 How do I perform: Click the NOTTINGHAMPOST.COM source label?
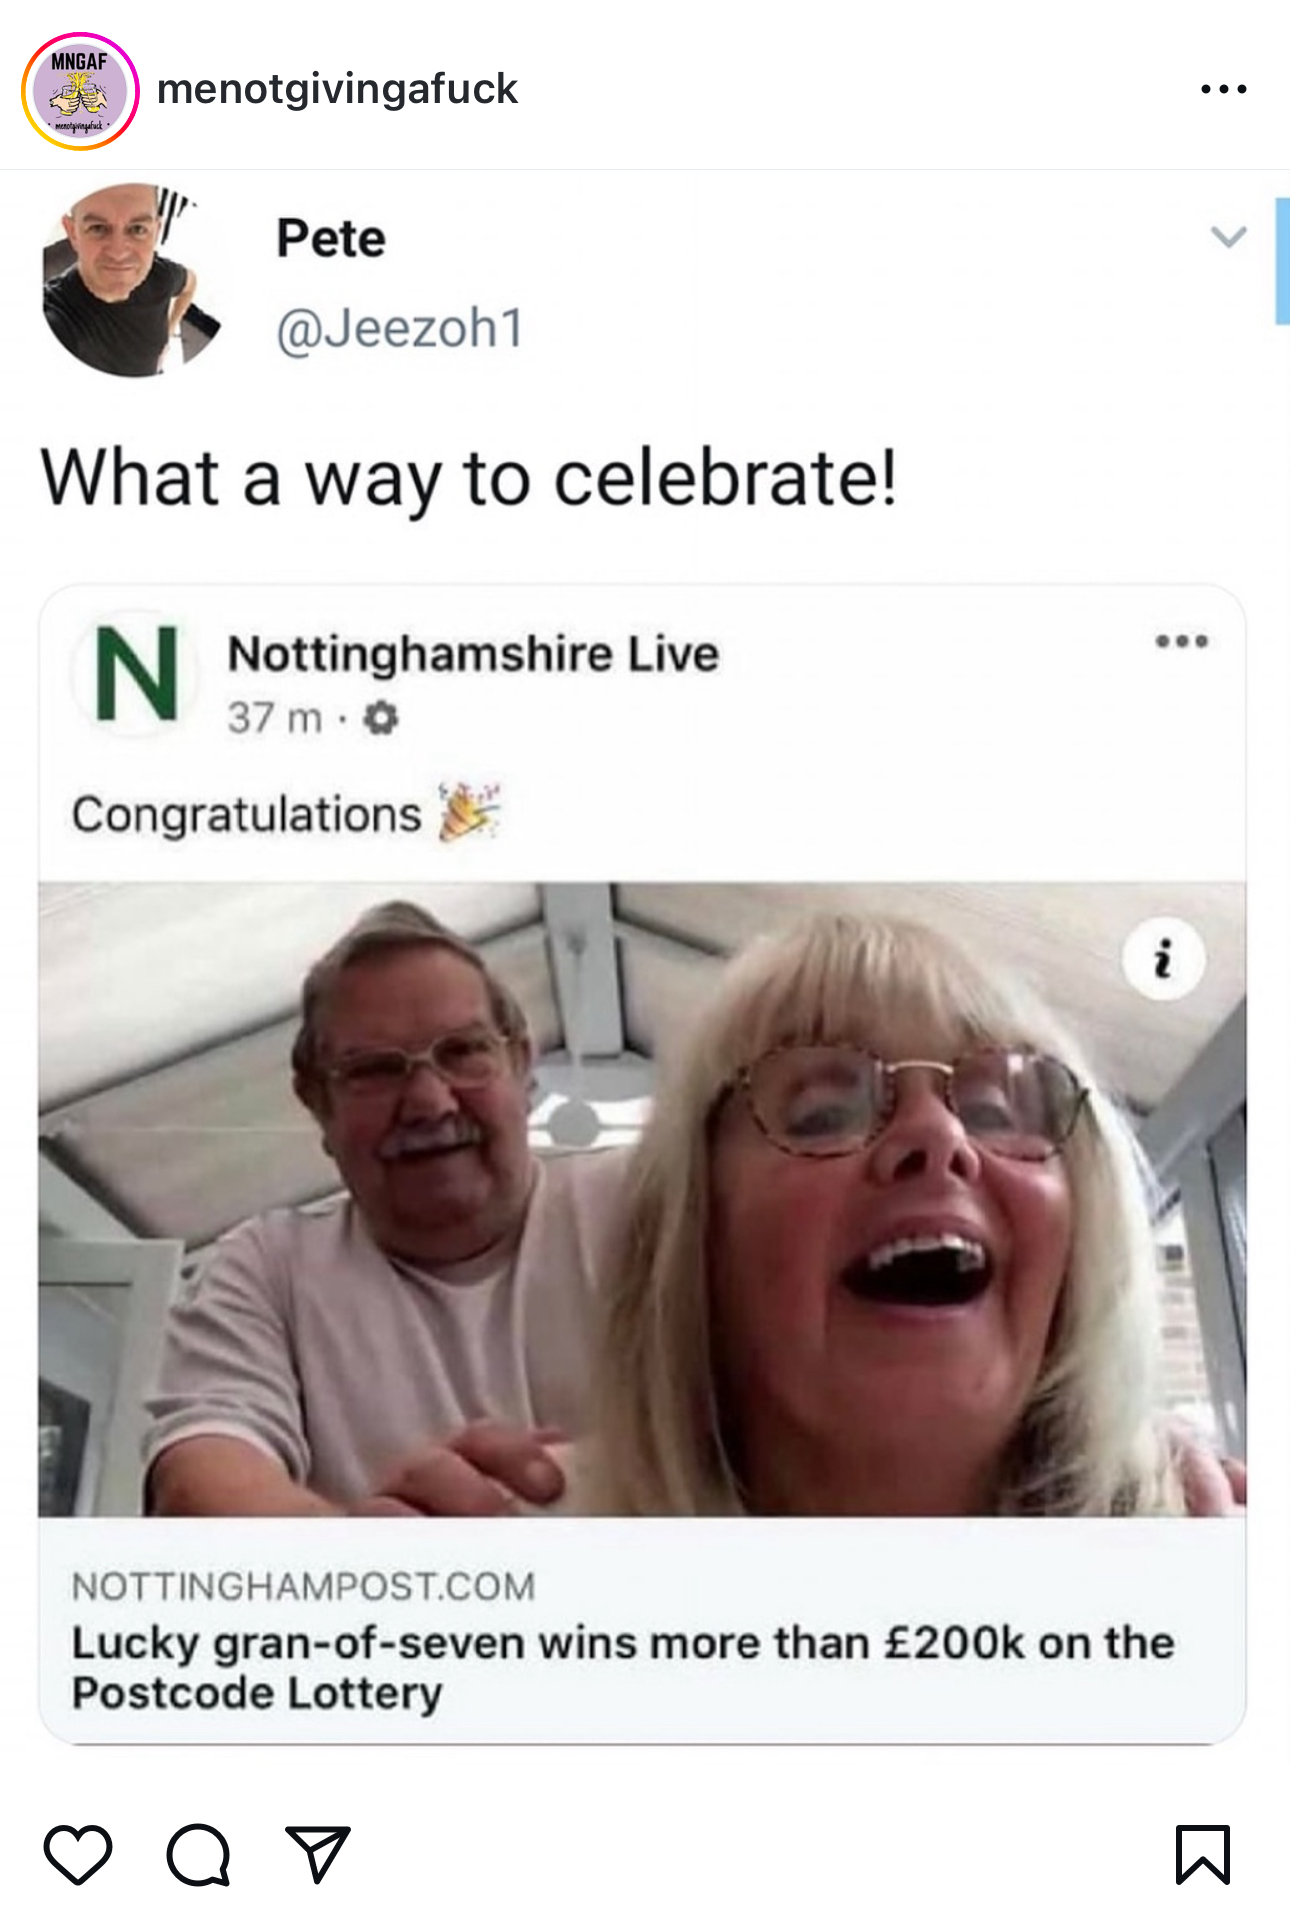point(303,1586)
